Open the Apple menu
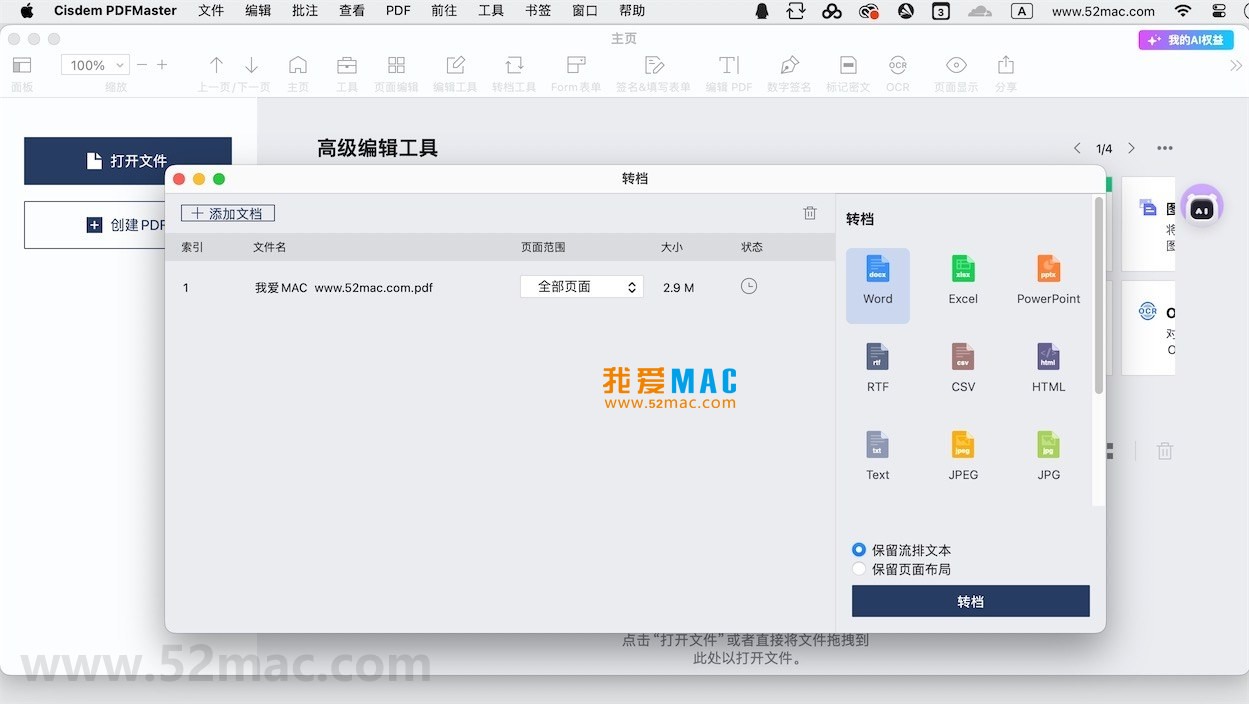 point(27,11)
